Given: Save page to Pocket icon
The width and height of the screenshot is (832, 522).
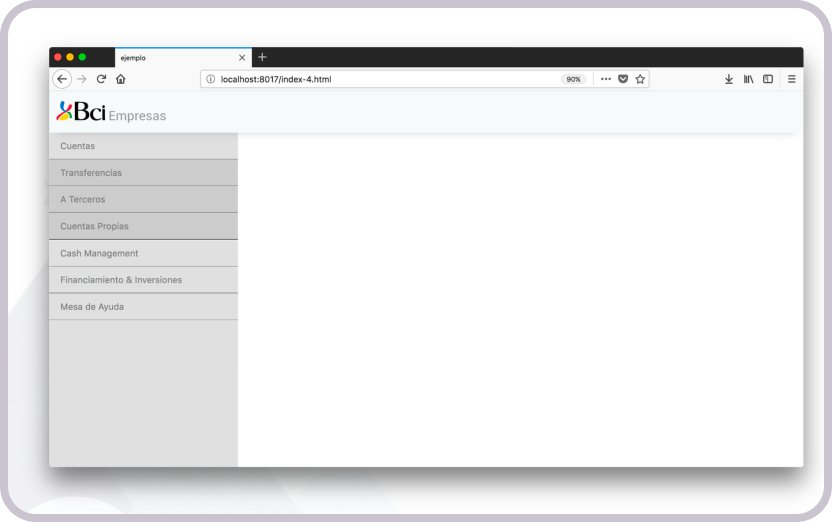Looking at the screenshot, I should [623, 79].
